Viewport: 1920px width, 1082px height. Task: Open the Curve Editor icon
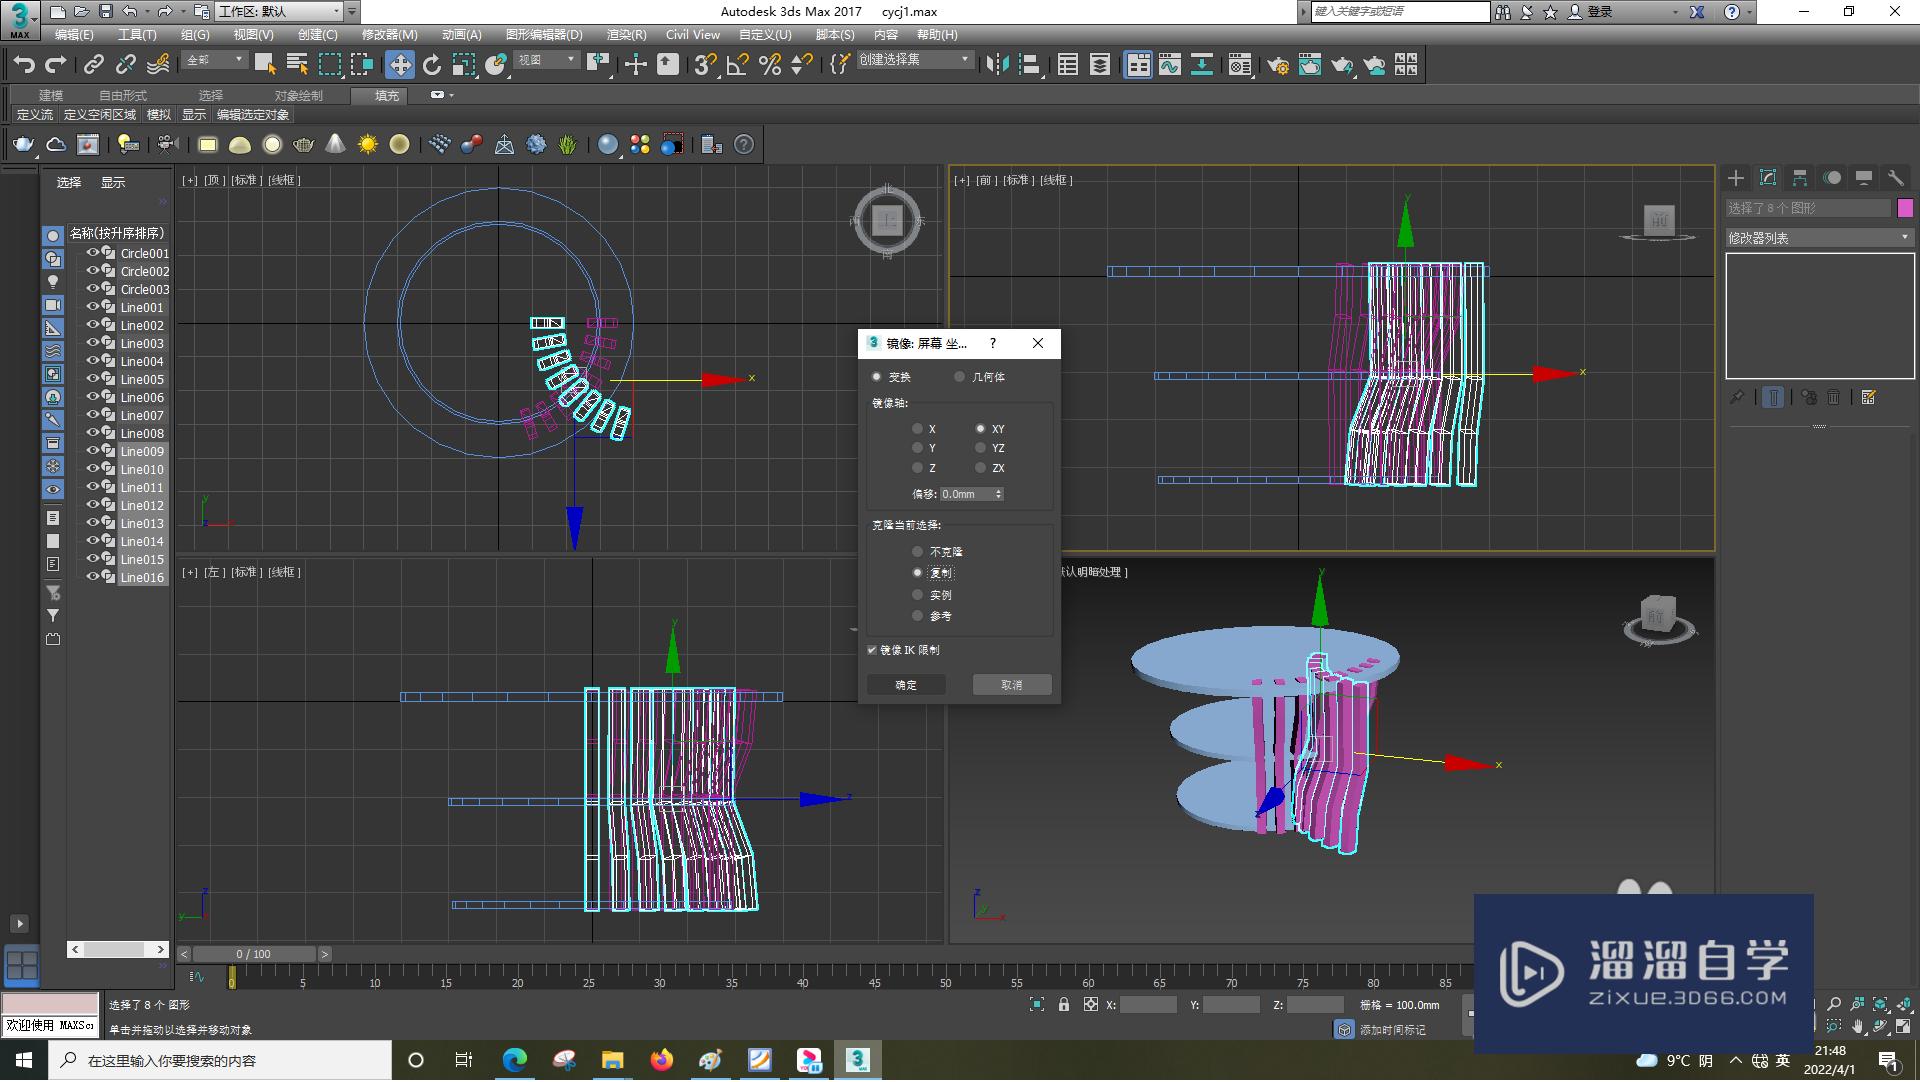(1170, 65)
